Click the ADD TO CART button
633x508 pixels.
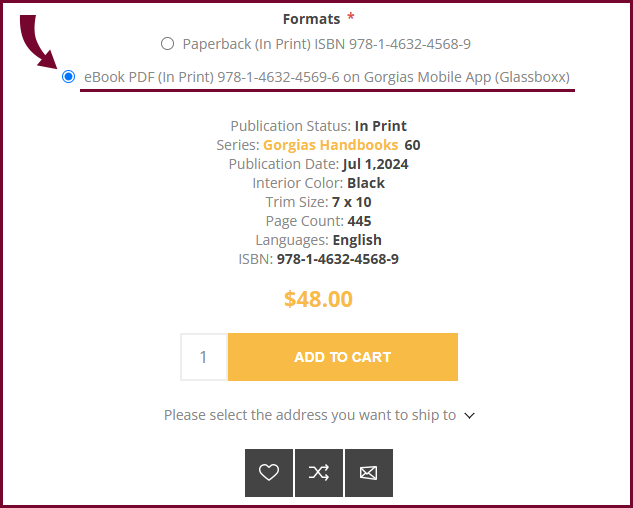coord(343,357)
